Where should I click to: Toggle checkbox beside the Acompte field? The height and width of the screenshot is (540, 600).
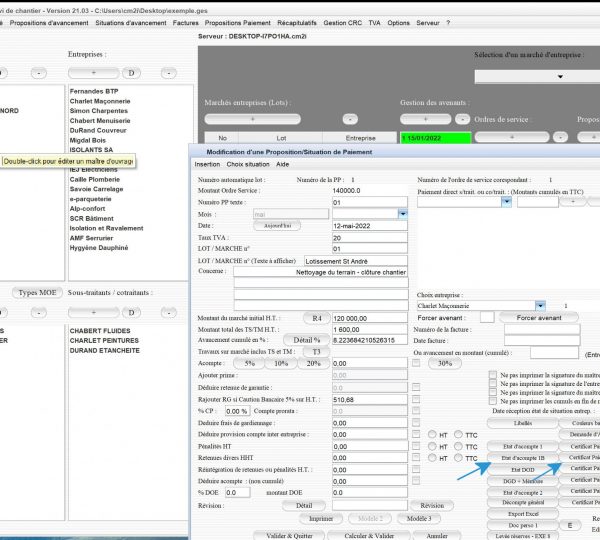(416, 363)
